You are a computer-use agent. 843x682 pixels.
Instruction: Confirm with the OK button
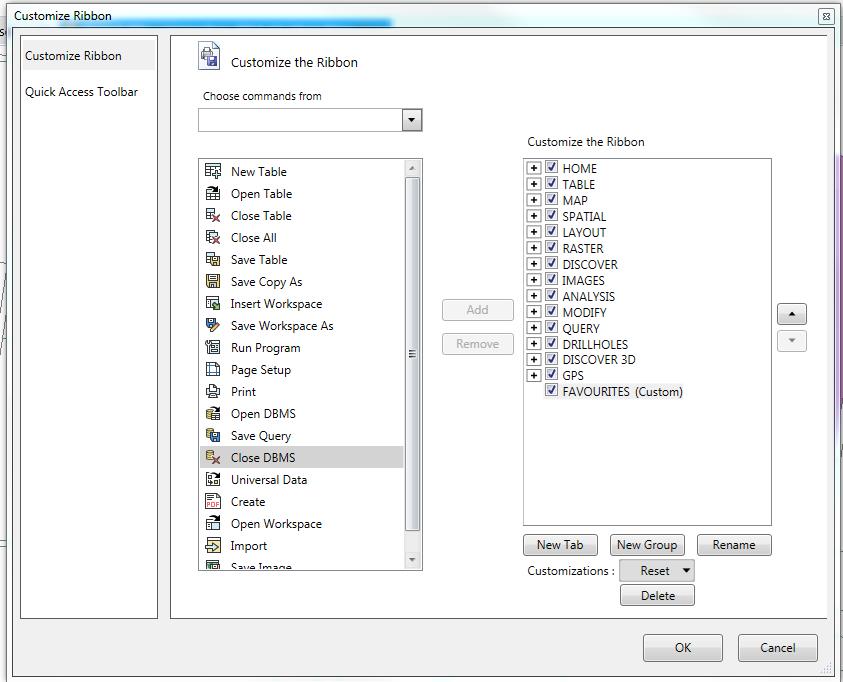point(683,648)
